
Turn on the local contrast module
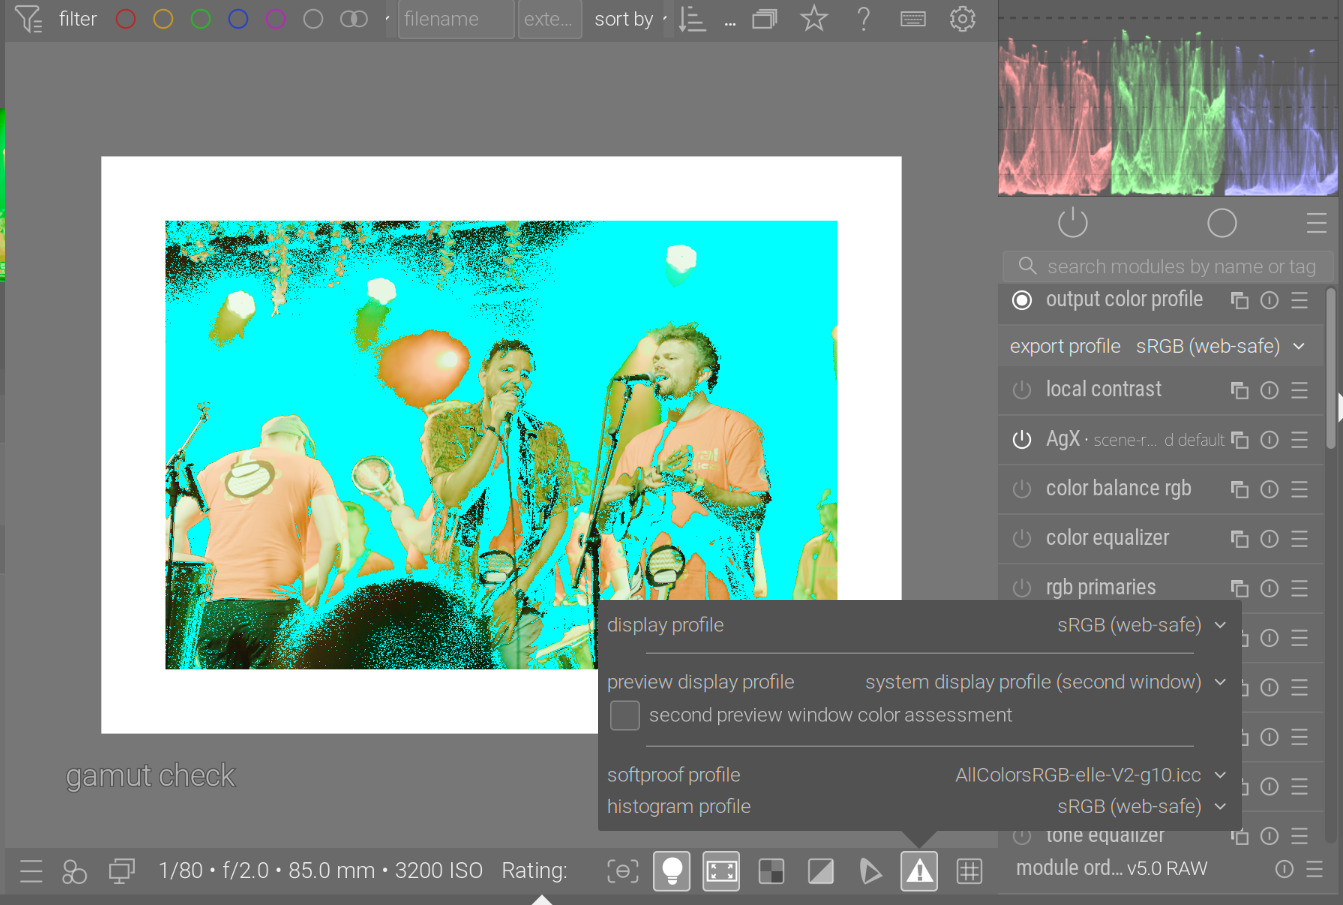(x=1021, y=390)
